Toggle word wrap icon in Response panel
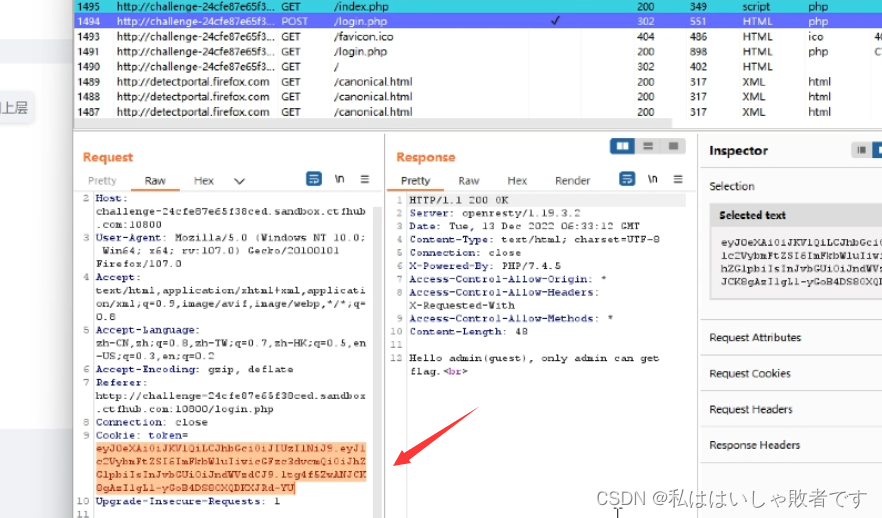This screenshot has height=518, width=882. pos(627,179)
